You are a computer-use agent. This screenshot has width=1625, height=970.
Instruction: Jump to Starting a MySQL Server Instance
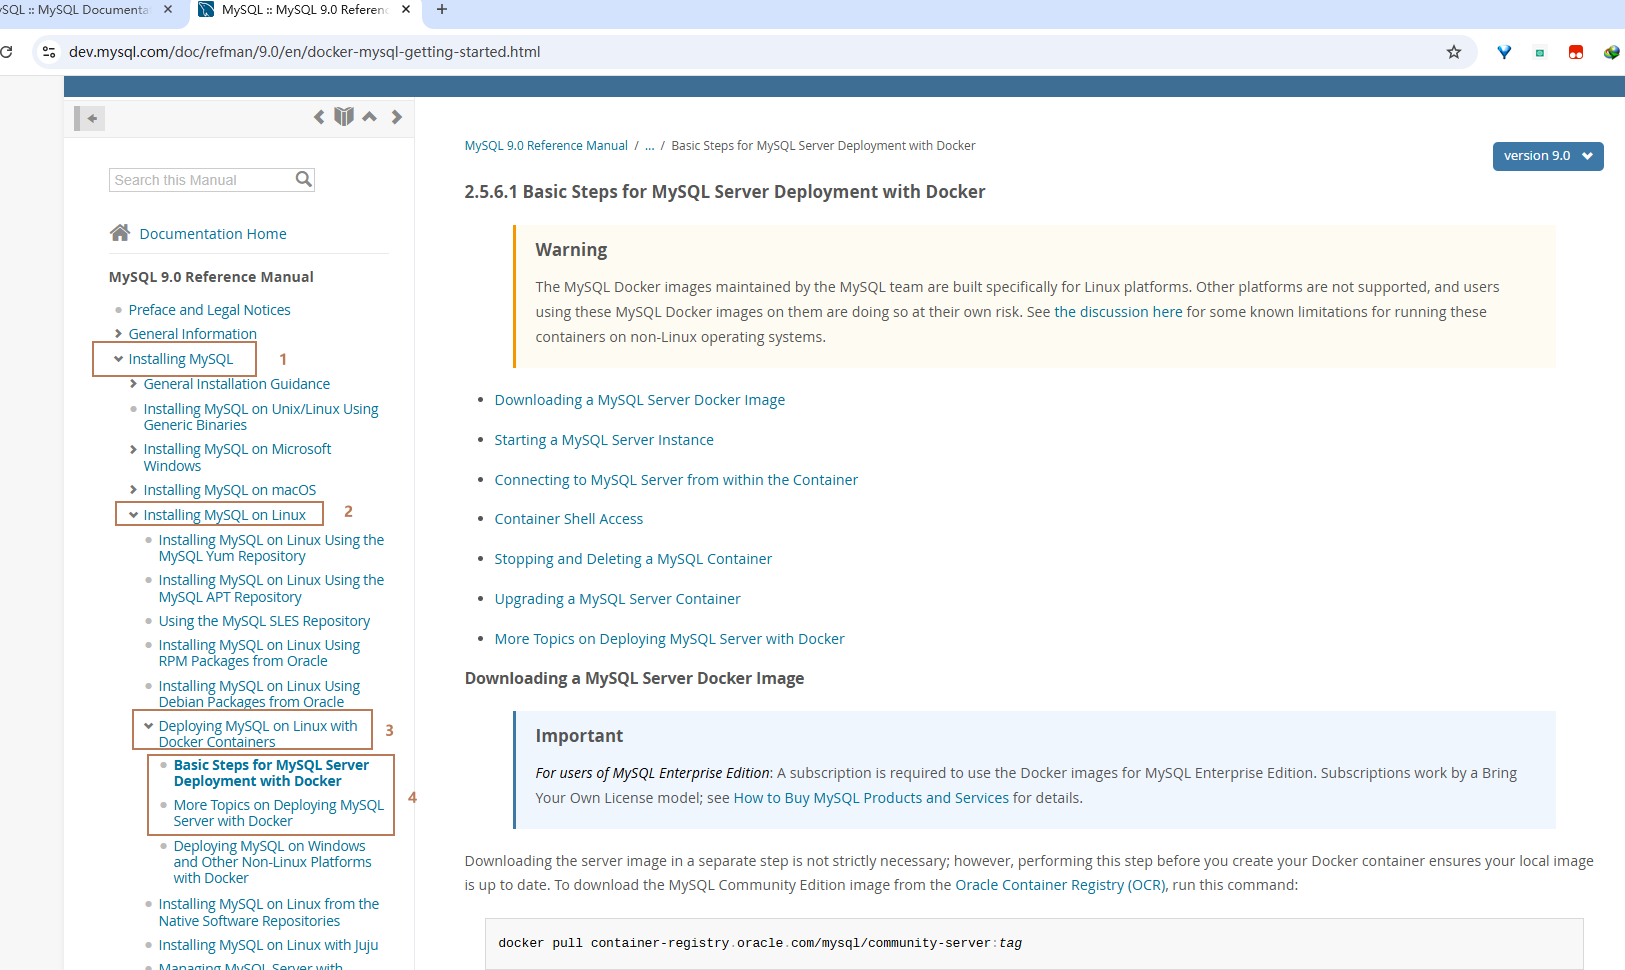click(x=604, y=440)
